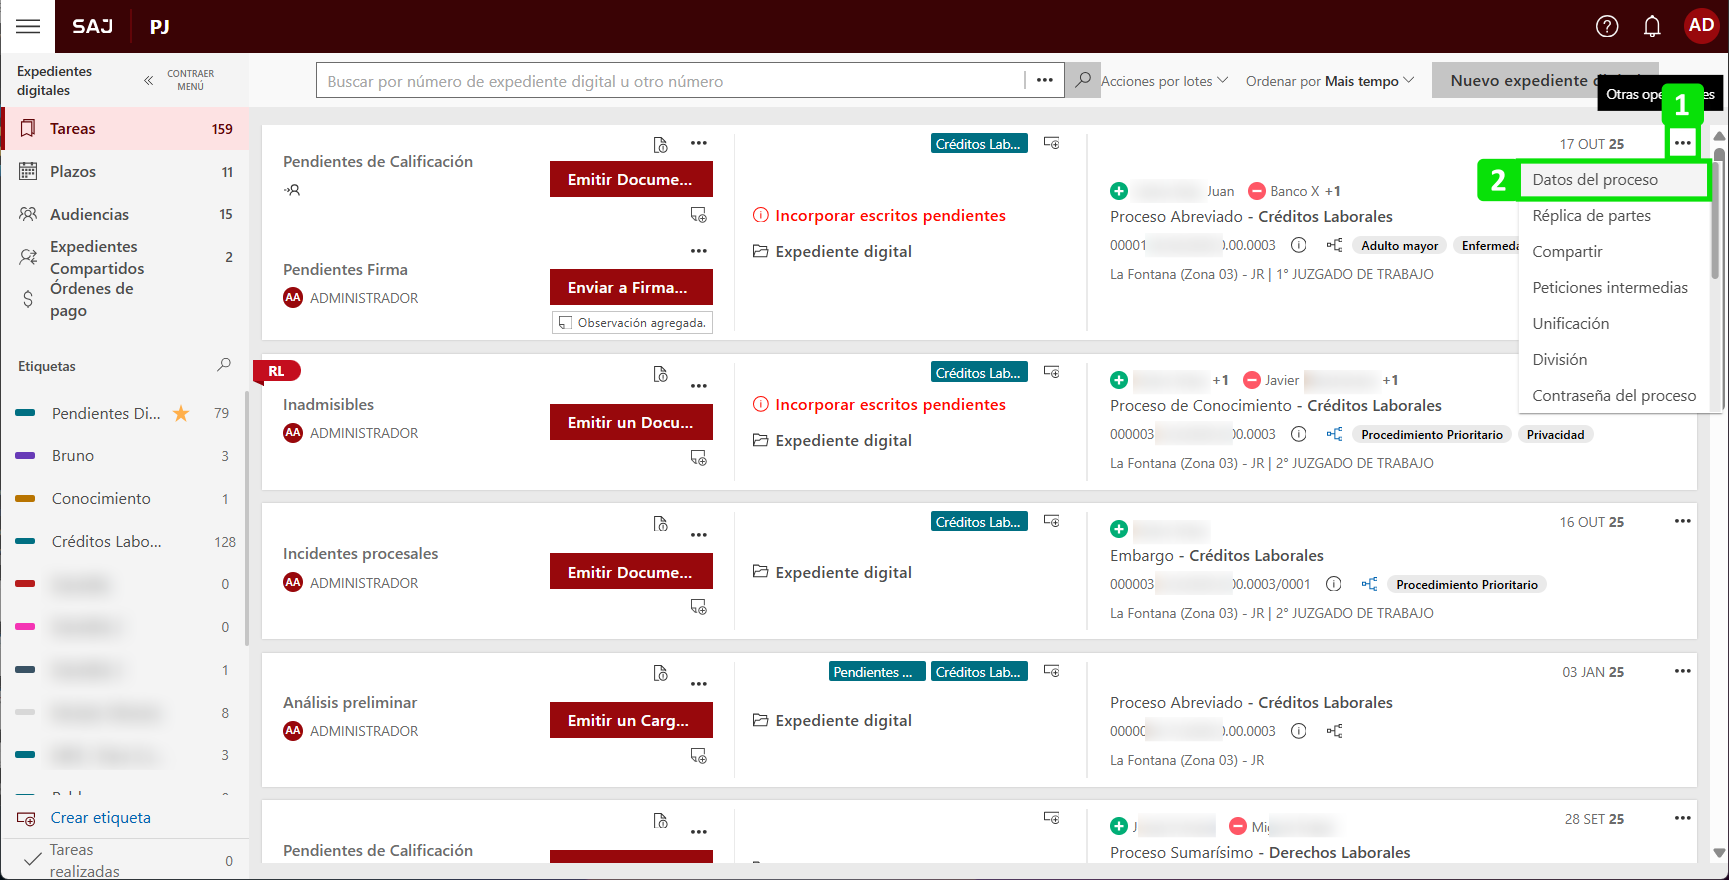
Task: Show info icon for Proceso de Conocimiento number
Action: pyautogui.click(x=1298, y=434)
